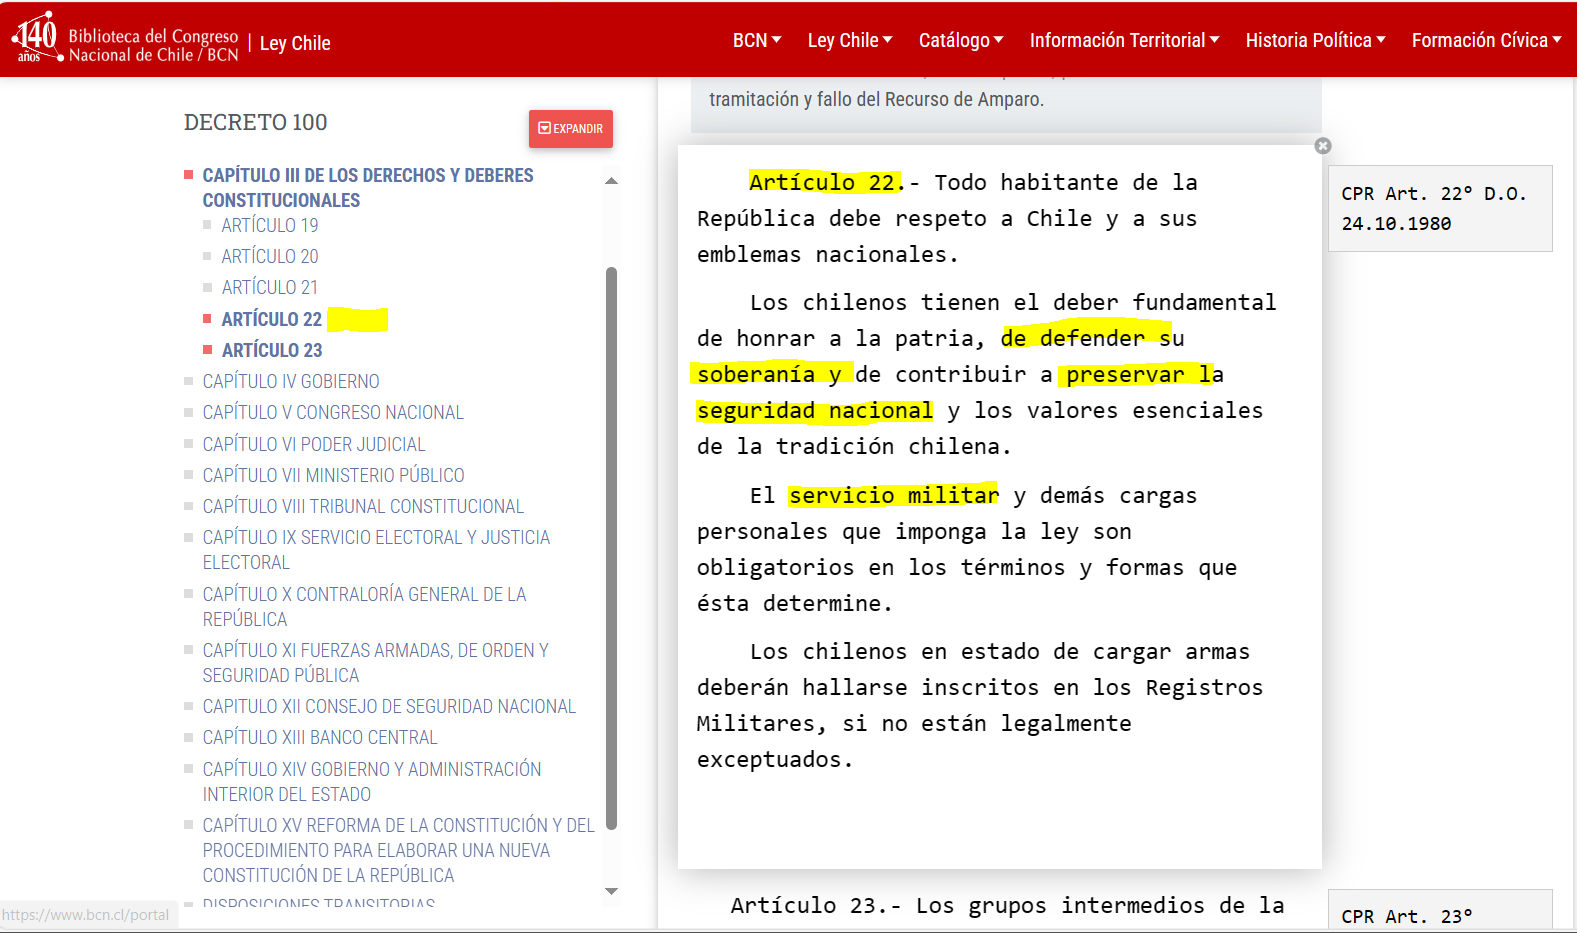Click the red bullet beside Capítulo III
Image resolution: width=1577 pixels, height=933 pixels.
(x=188, y=175)
